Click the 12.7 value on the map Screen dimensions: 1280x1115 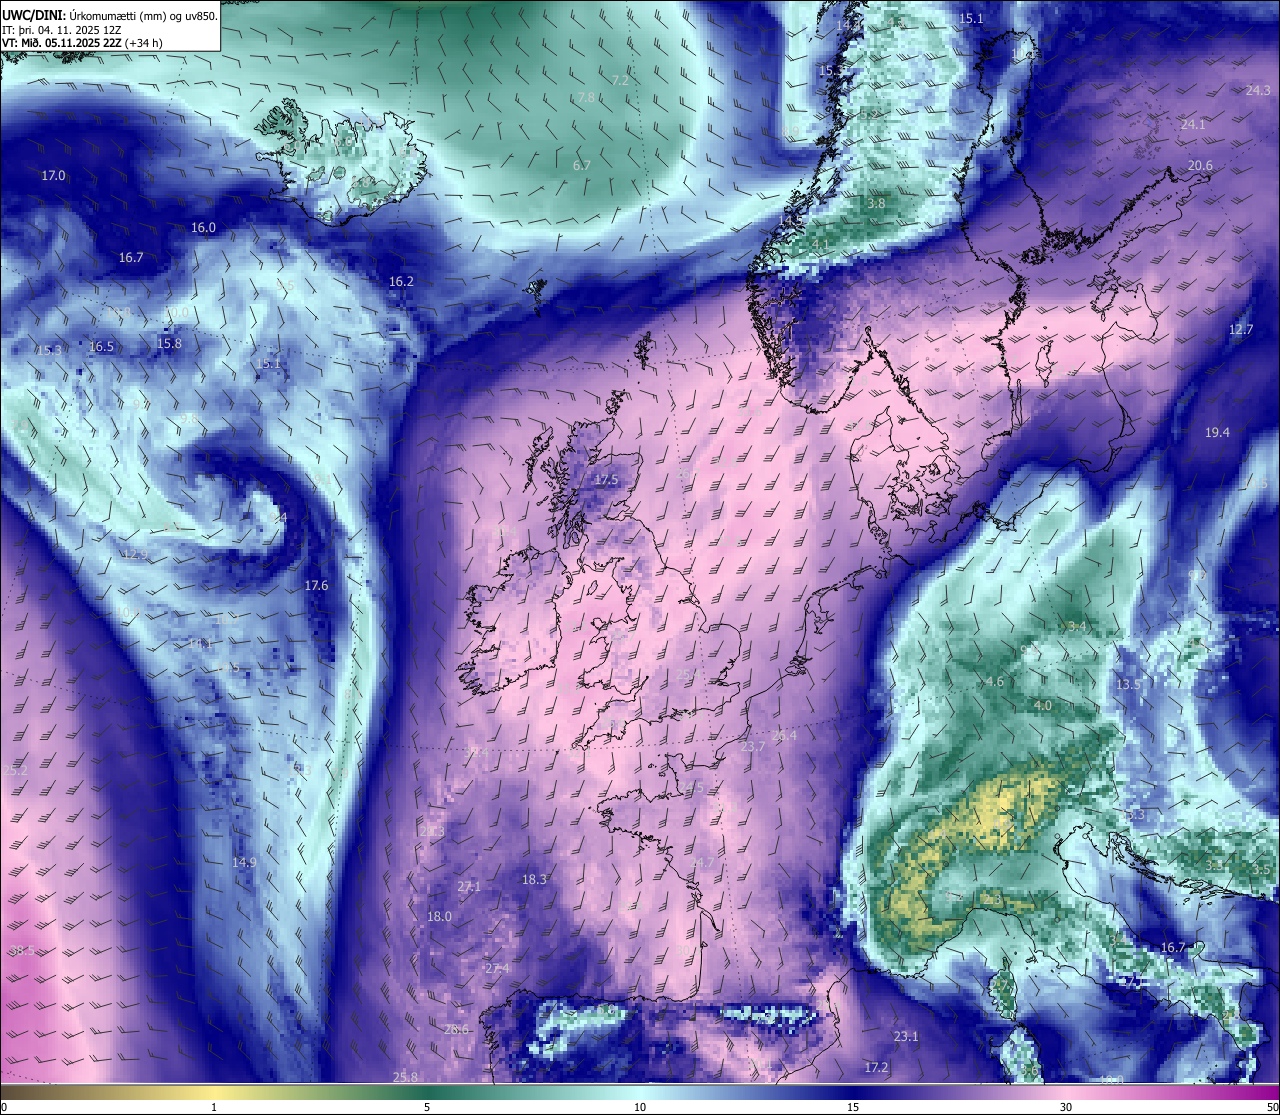[1240, 330]
